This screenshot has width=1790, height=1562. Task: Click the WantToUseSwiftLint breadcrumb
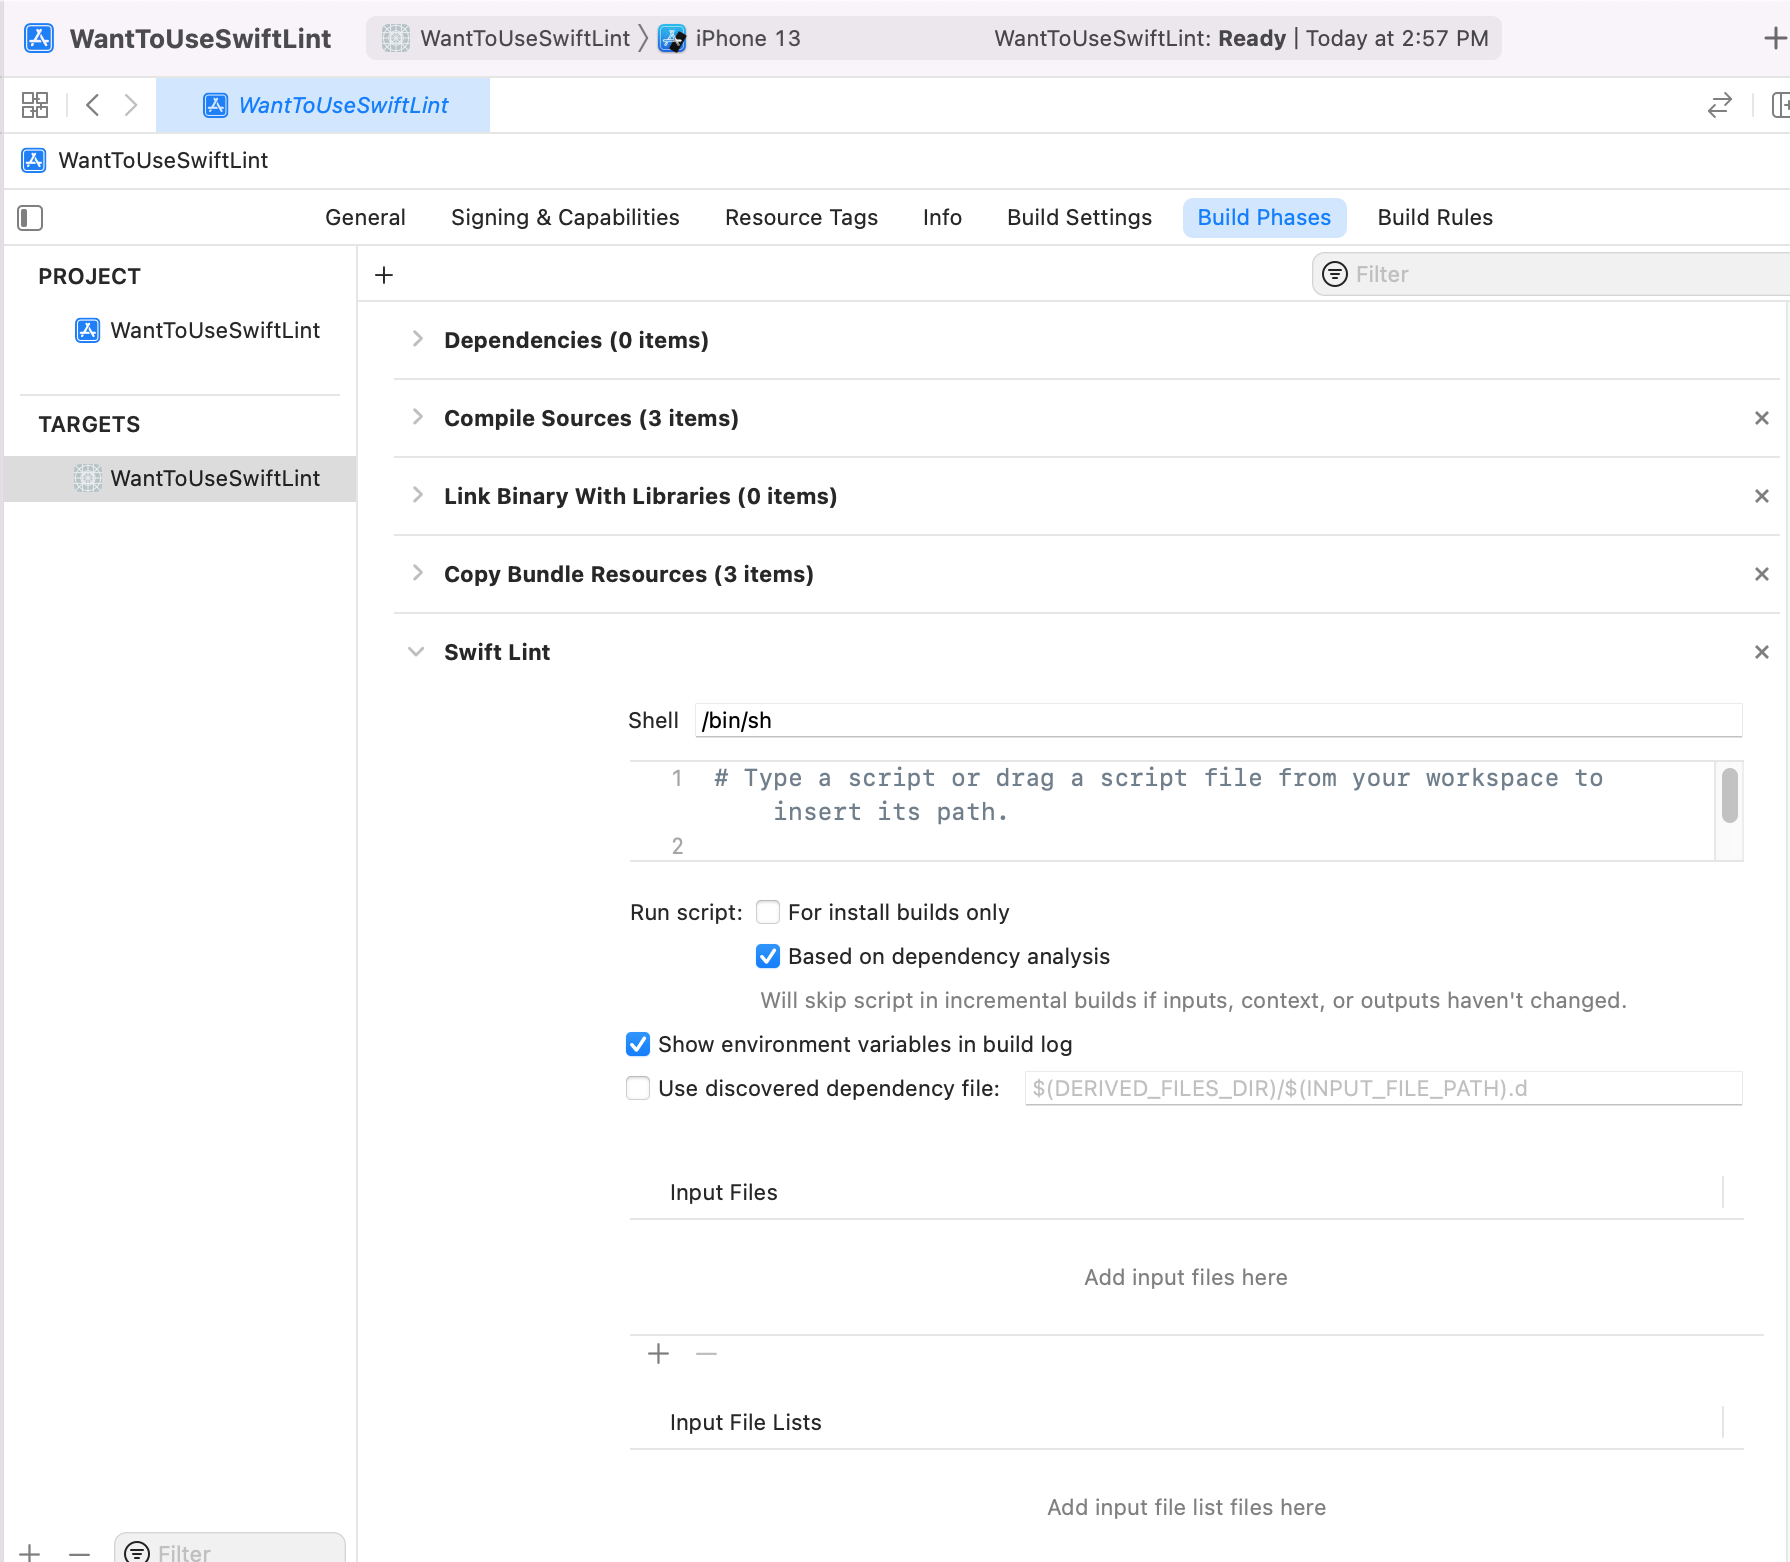pyautogui.click(x=163, y=160)
